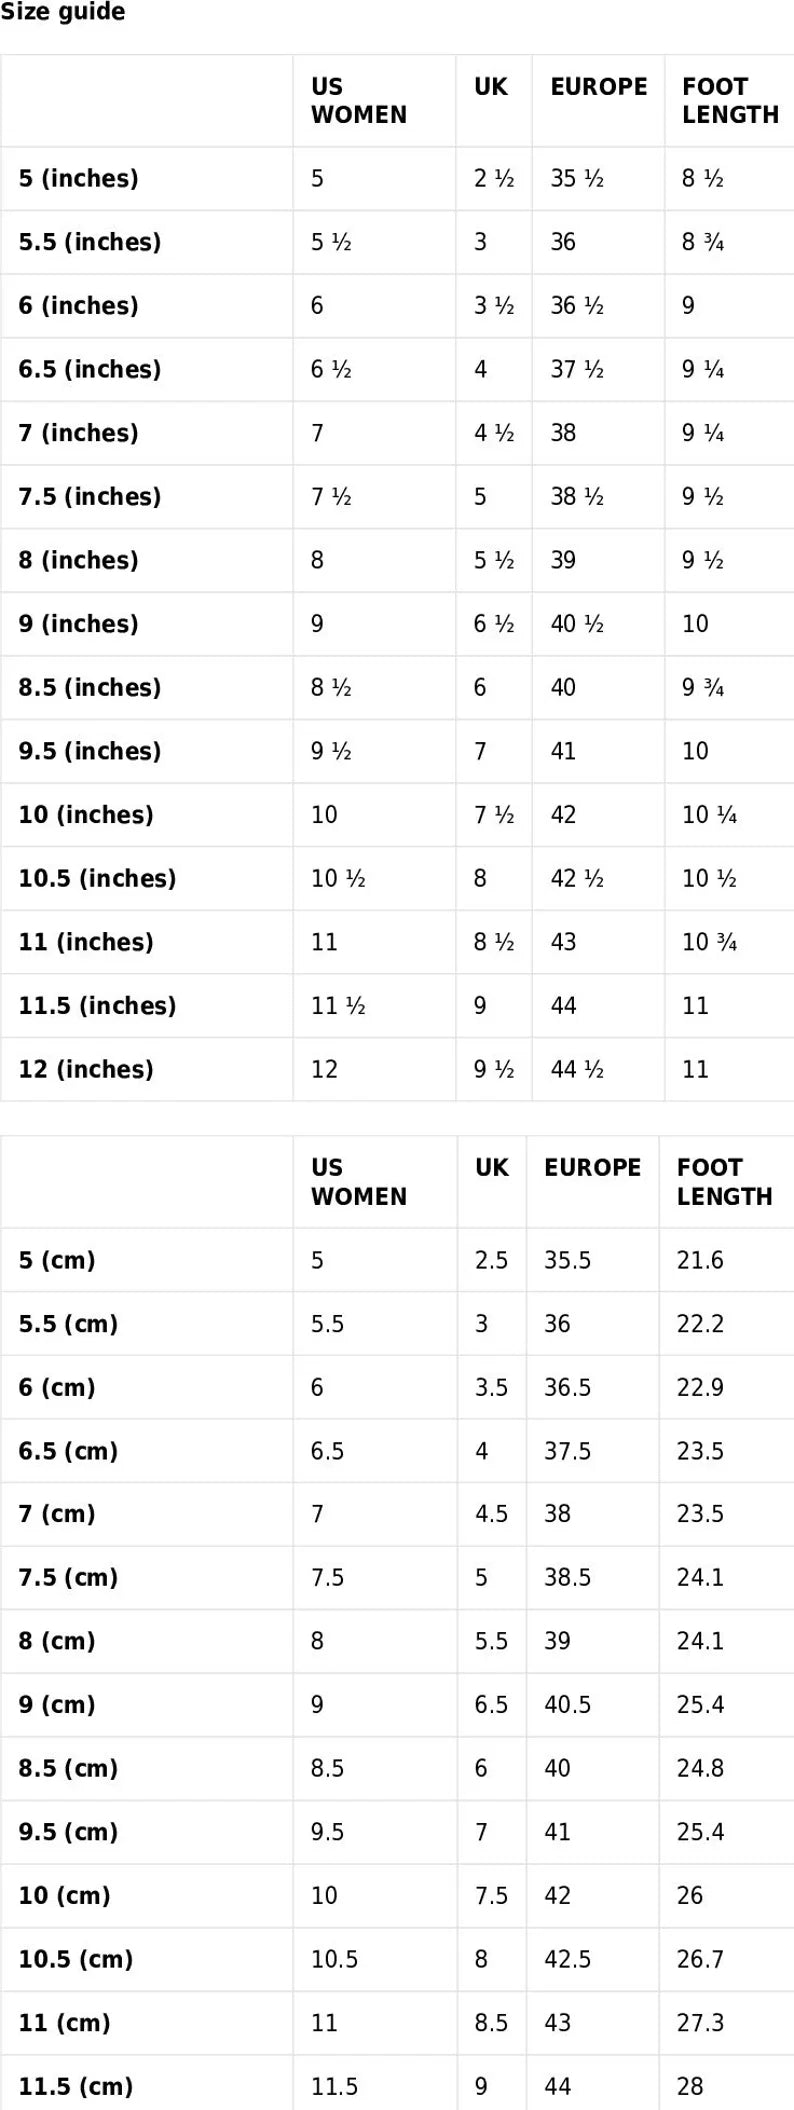This screenshot has width=794, height=2110.
Task: Click the '12 (inches)' row label
Action: coord(86,1070)
